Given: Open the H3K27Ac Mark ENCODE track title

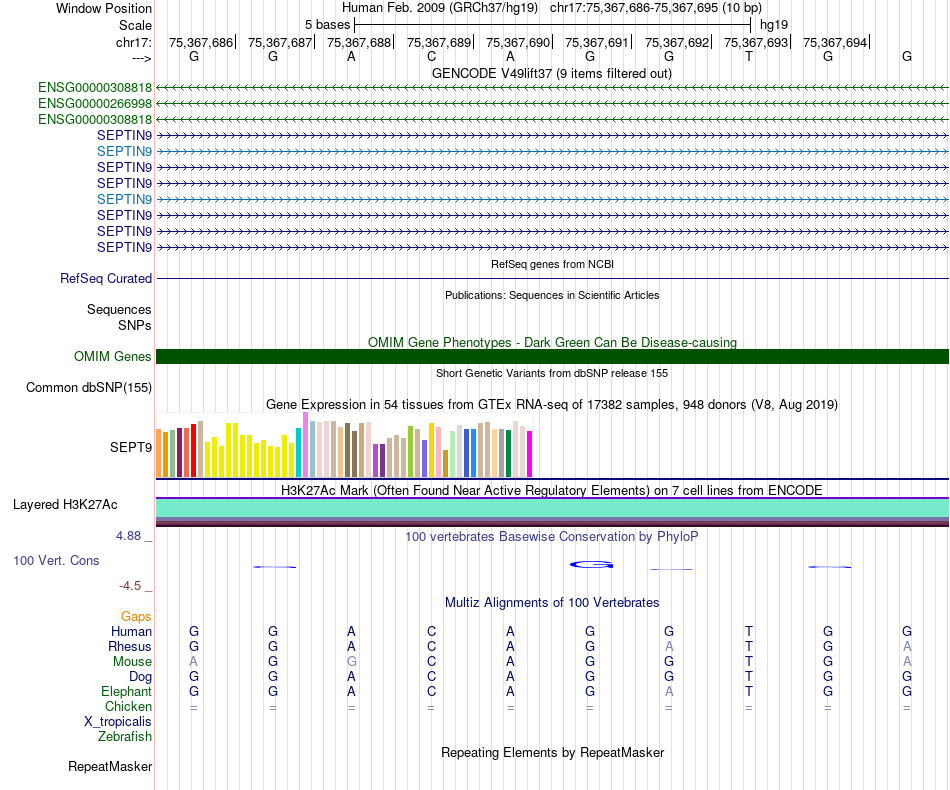Looking at the screenshot, I should [552, 491].
